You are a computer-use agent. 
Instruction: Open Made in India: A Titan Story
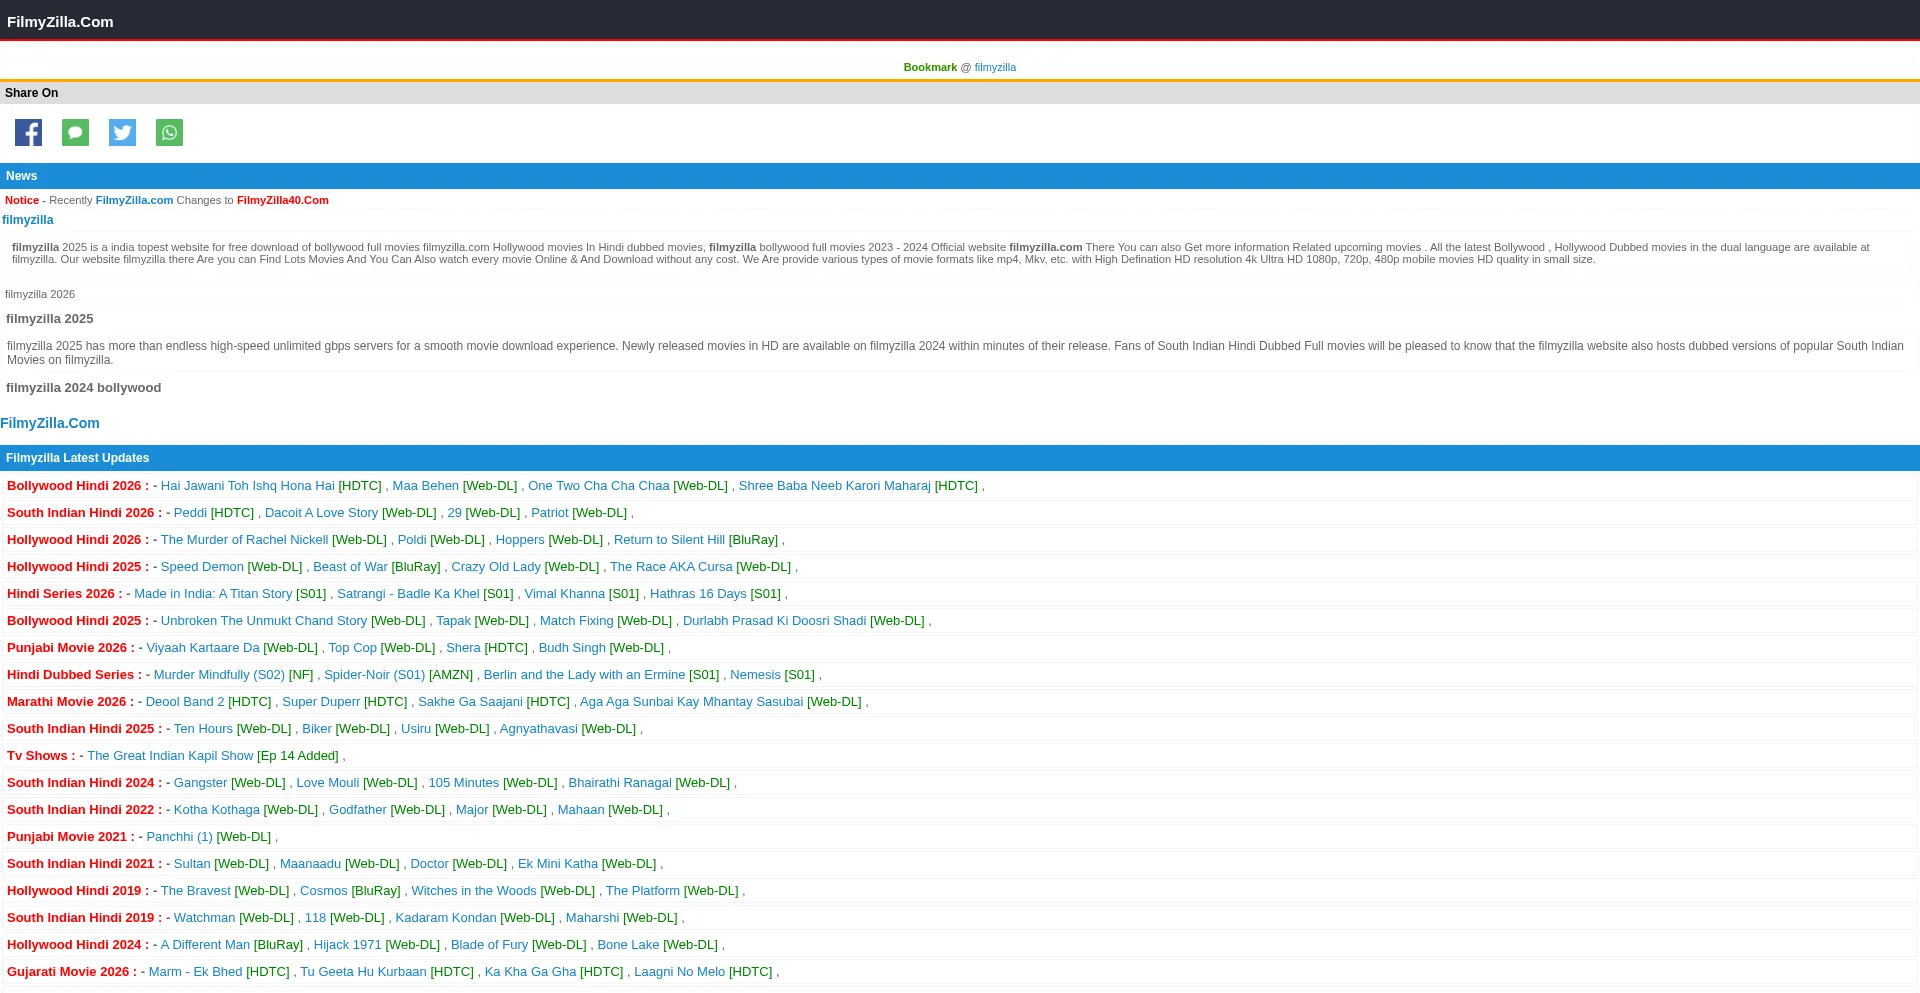tap(213, 594)
